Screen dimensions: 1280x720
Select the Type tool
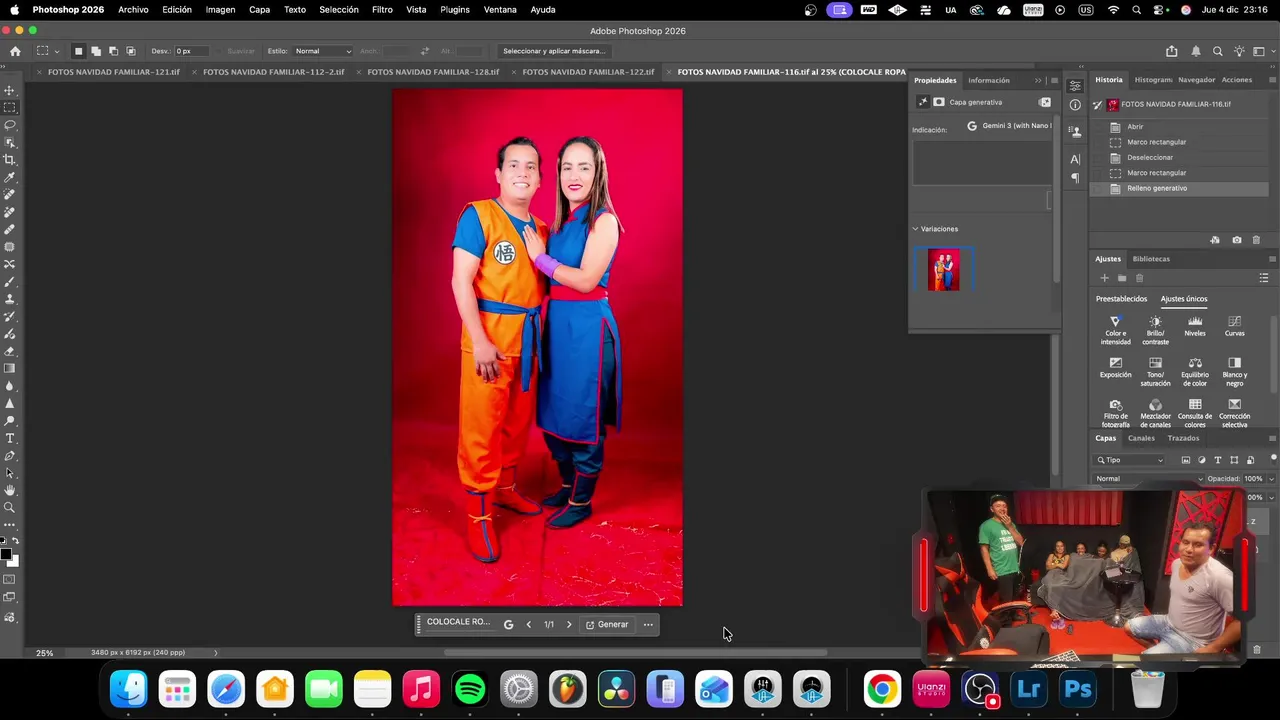click(x=10, y=438)
